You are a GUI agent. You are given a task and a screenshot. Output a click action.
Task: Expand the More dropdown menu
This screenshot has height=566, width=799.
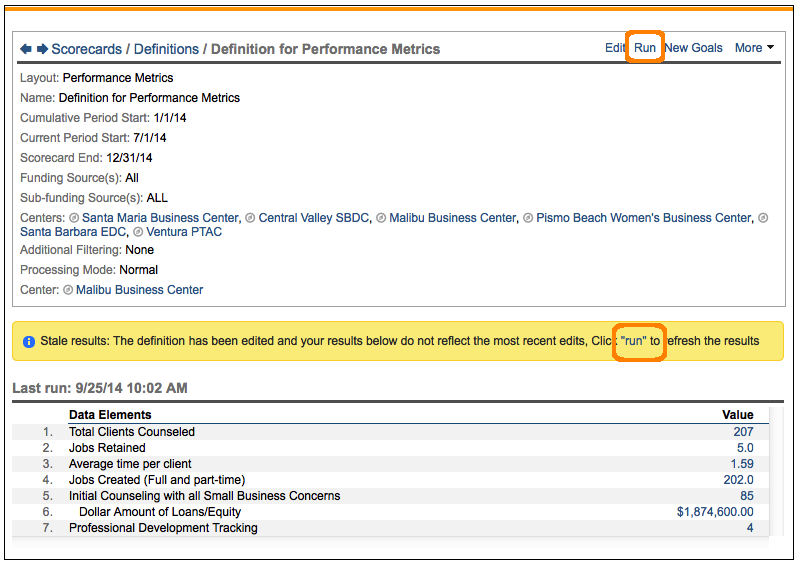coord(754,48)
